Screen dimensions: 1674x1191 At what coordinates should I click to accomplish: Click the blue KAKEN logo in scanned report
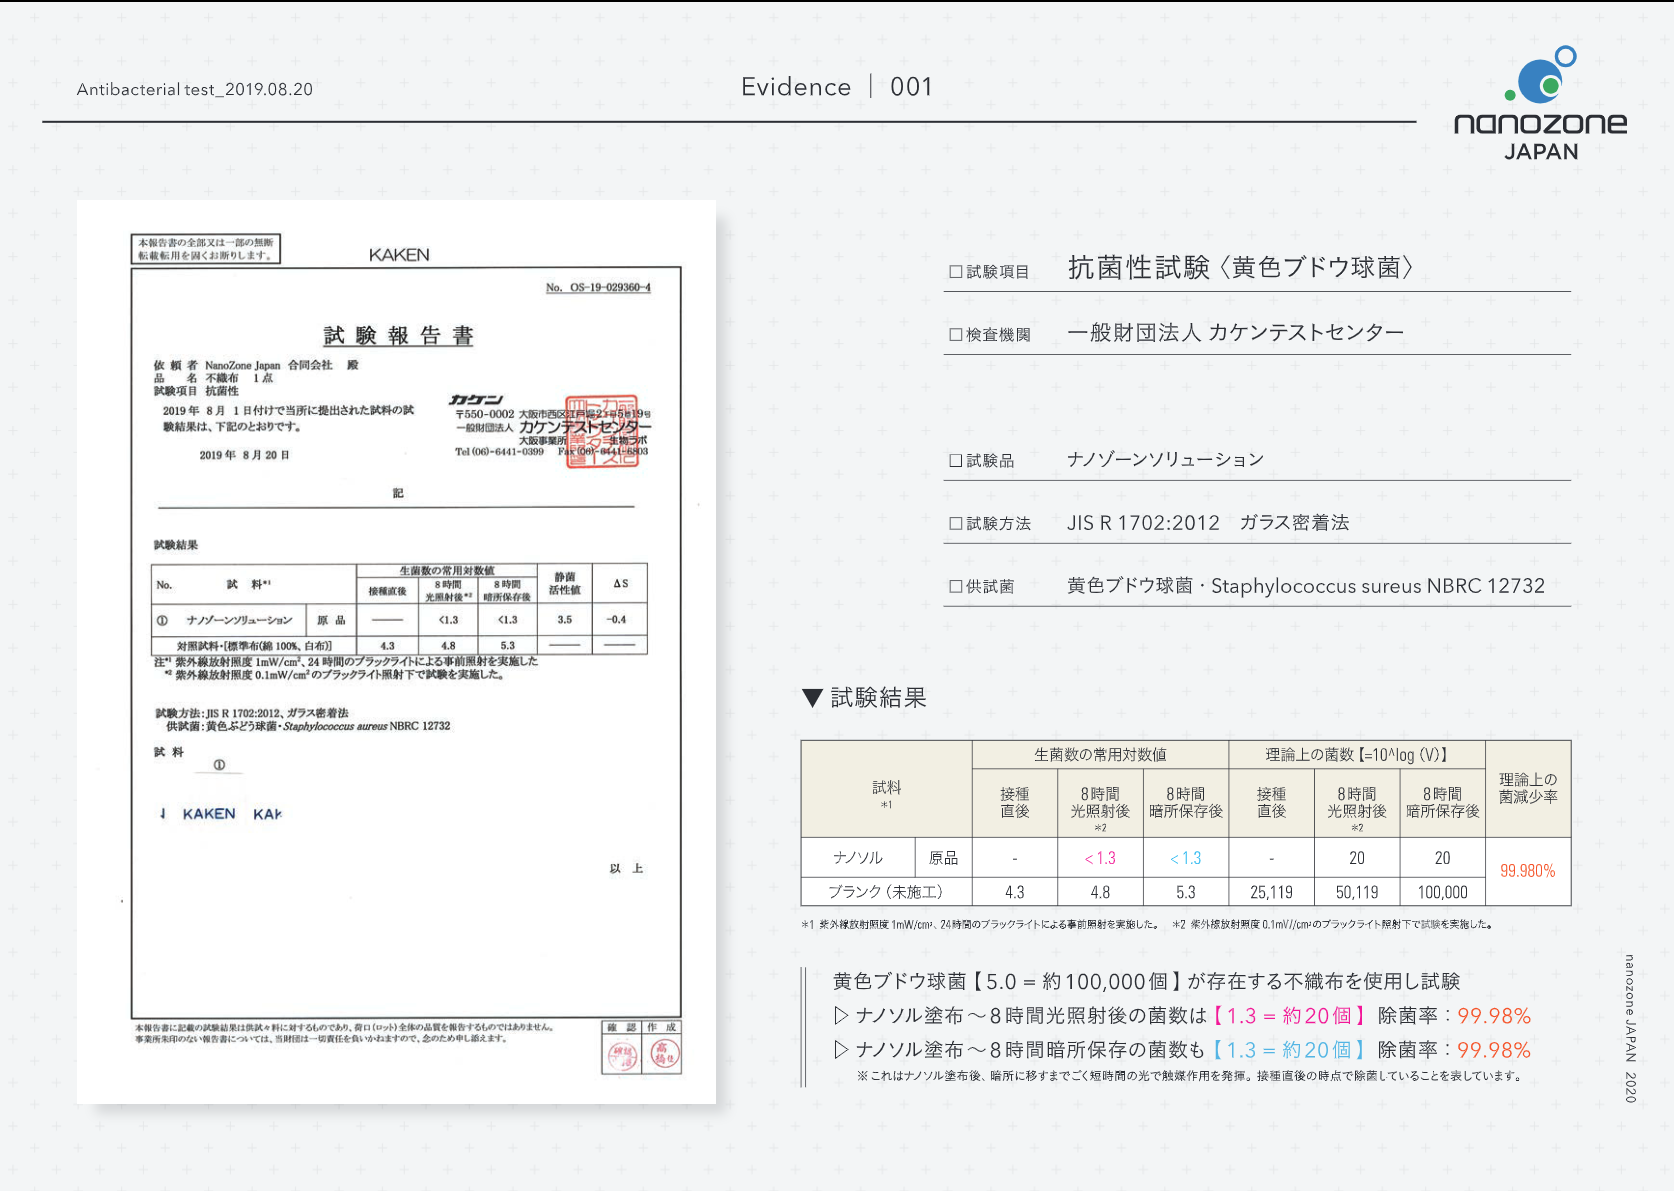click(x=209, y=814)
